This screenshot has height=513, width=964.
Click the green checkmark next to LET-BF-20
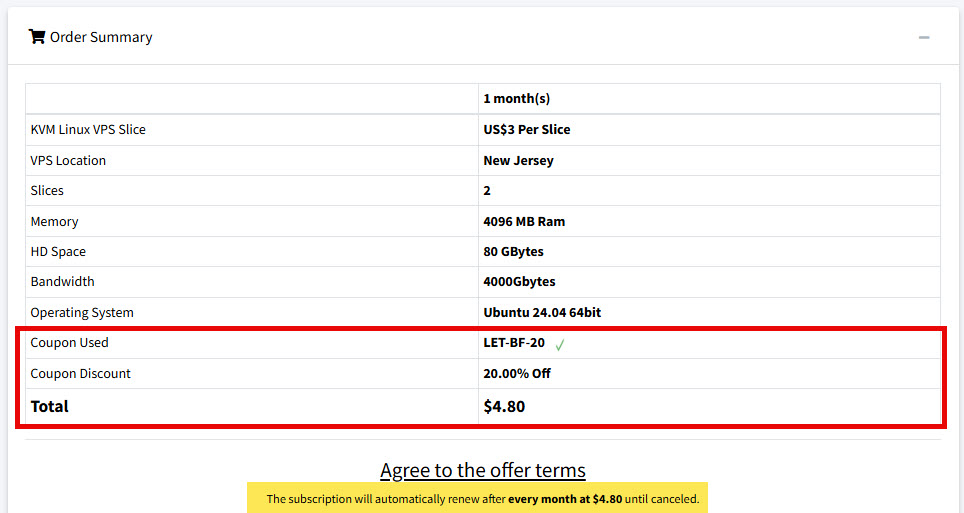[x=560, y=344]
